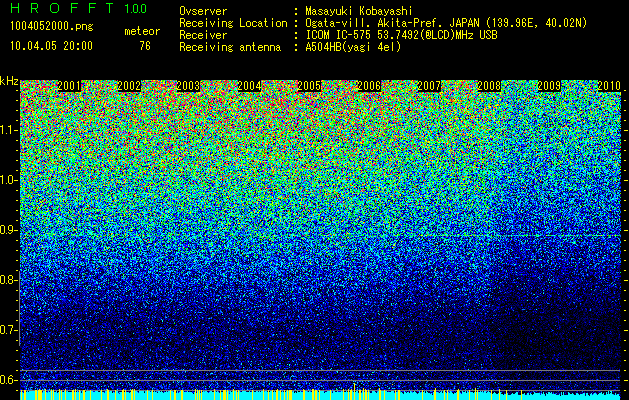
Task: Click the 2001 time marker label
Action: point(69,86)
